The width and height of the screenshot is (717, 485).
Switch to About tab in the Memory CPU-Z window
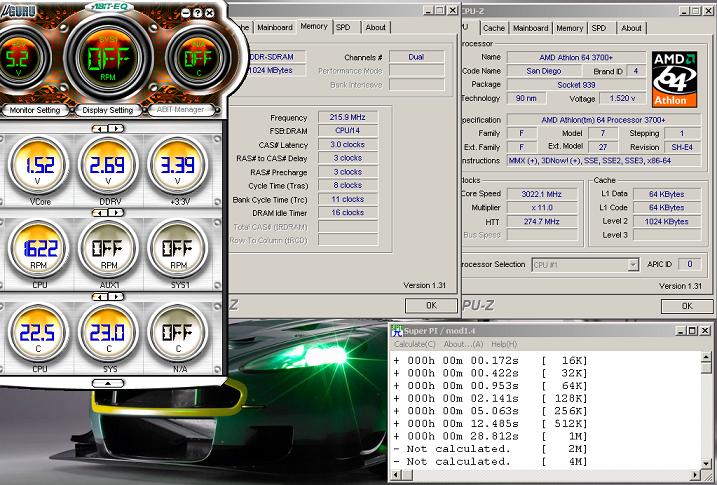pyautogui.click(x=375, y=27)
